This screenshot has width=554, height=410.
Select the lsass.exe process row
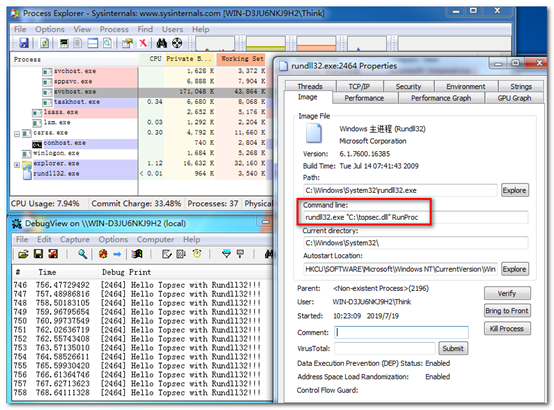point(141,112)
